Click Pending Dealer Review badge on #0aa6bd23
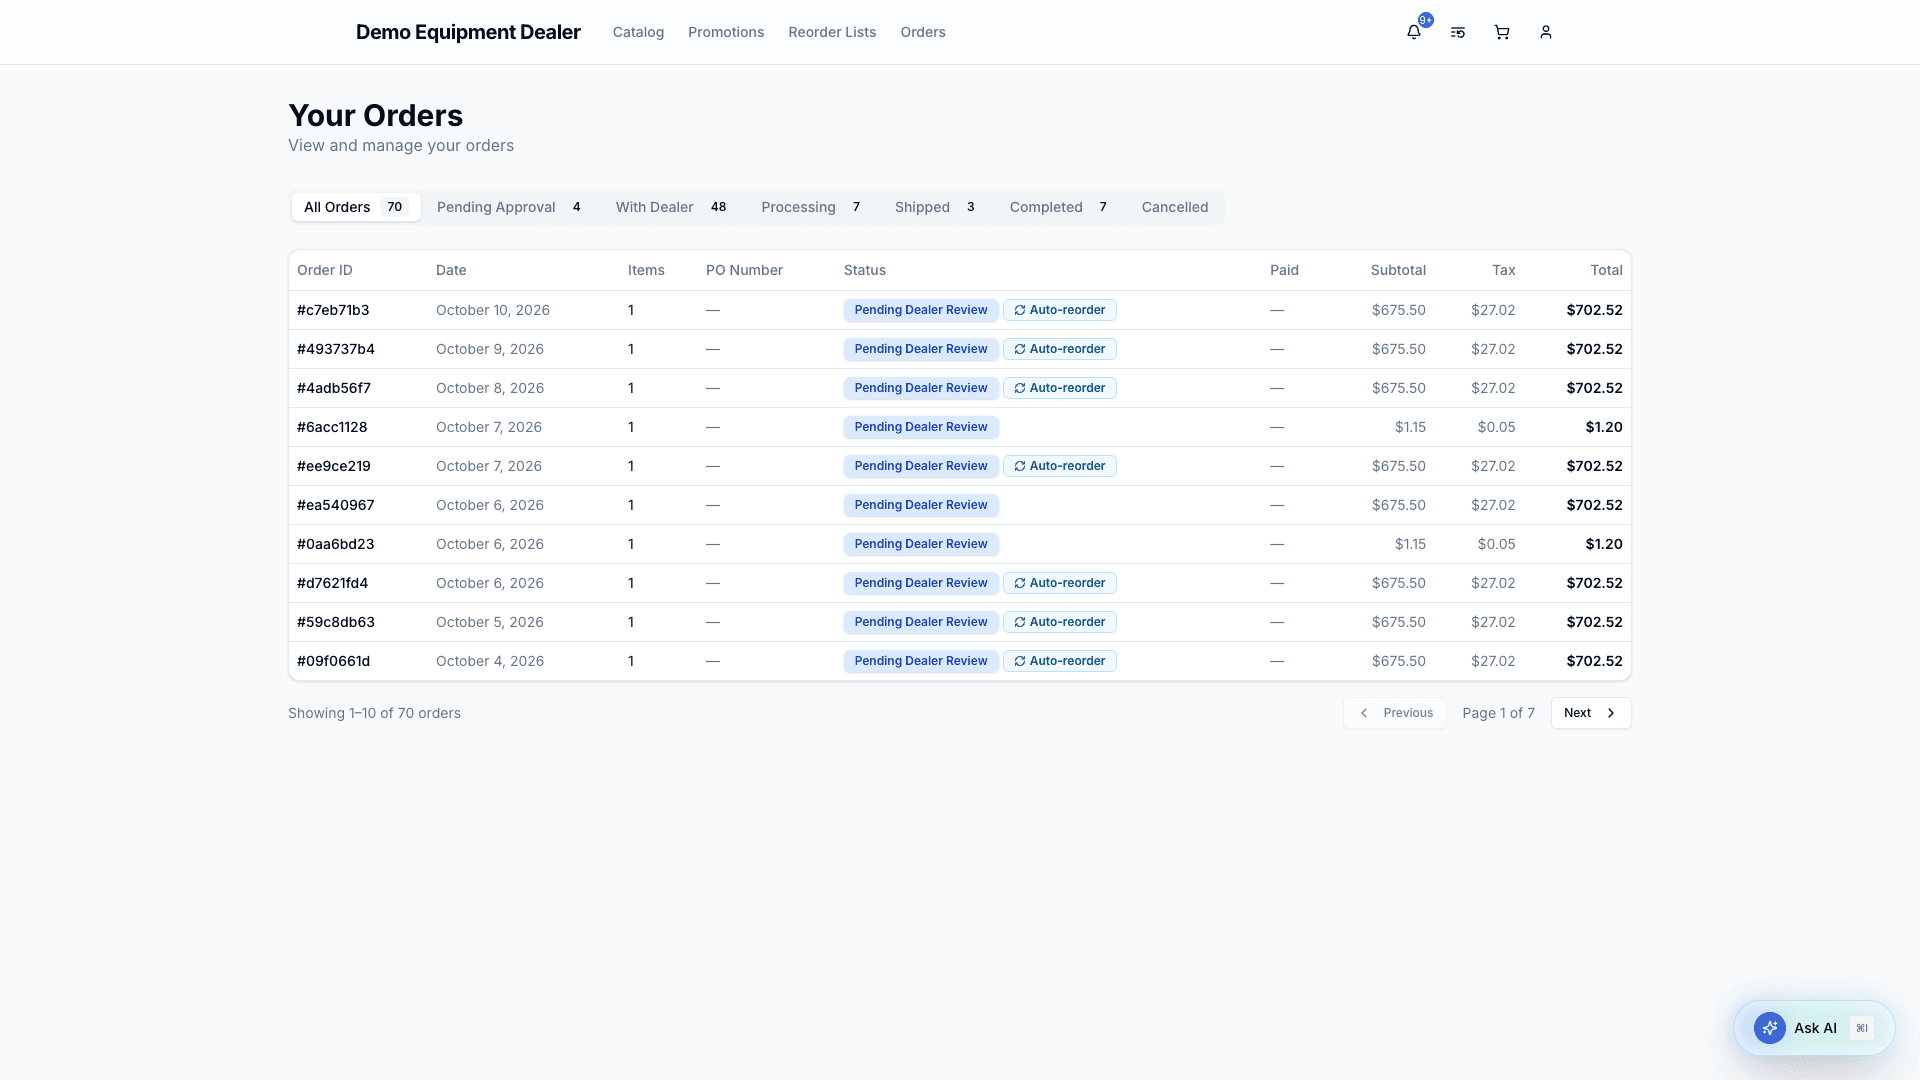The height and width of the screenshot is (1080, 1920). (x=921, y=544)
